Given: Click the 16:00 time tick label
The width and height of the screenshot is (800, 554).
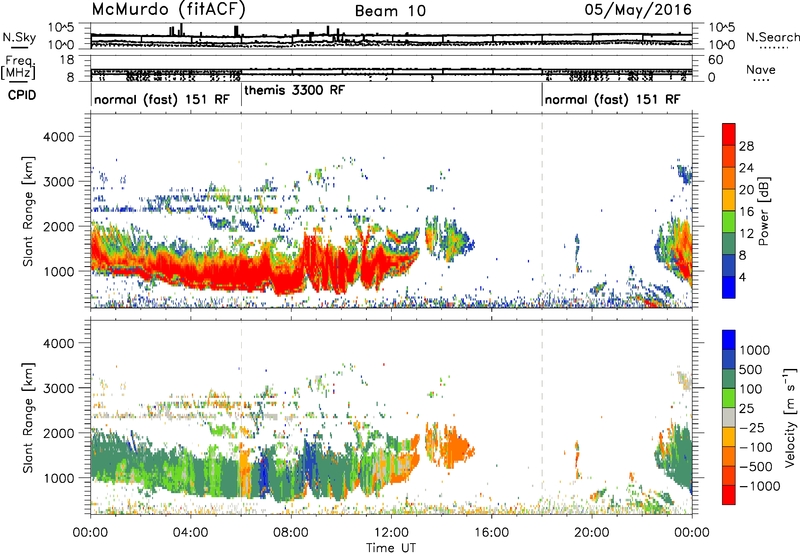Looking at the screenshot, I should 491,533.
